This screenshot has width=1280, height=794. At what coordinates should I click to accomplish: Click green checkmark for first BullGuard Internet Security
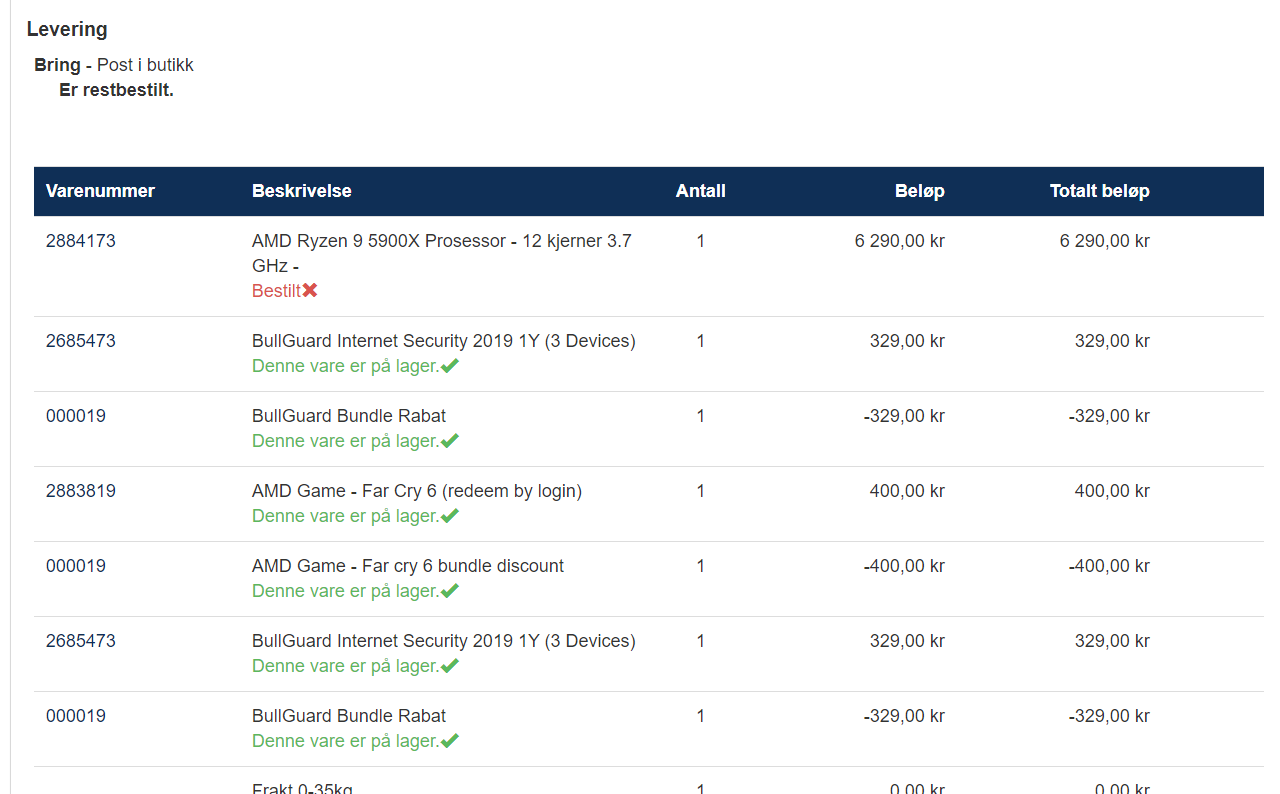click(450, 366)
